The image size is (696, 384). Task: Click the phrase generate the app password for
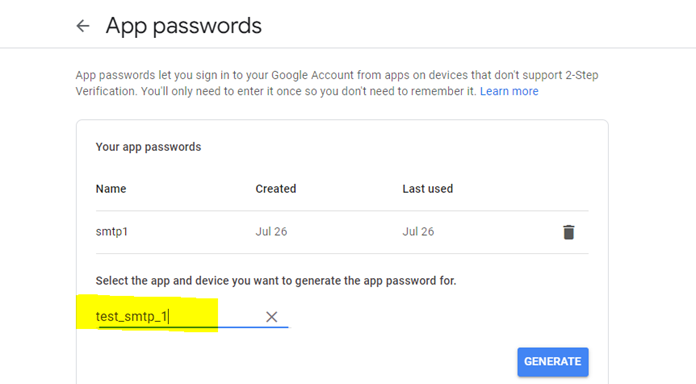(x=376, y=281)
